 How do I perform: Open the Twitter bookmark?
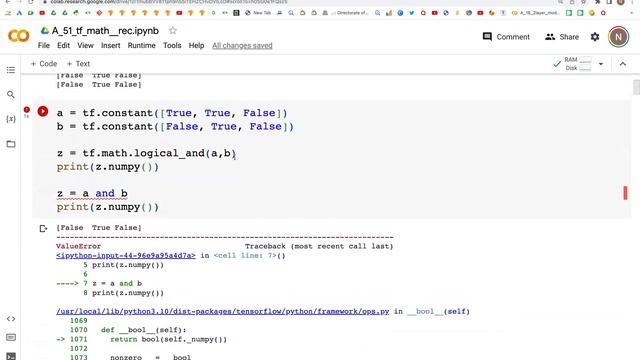point(411,13)
